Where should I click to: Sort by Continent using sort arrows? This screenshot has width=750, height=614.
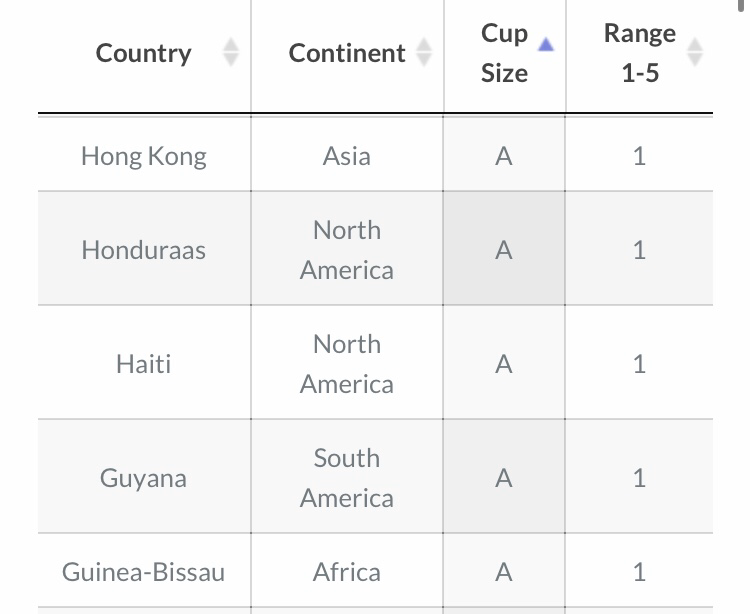424,52
